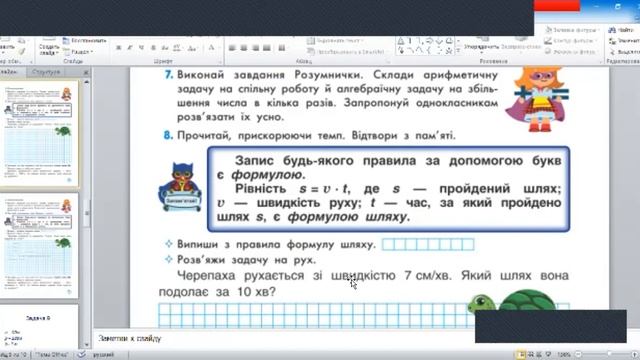
Task: Click the Найти (Find) button
Action: (x=622, y=30)
